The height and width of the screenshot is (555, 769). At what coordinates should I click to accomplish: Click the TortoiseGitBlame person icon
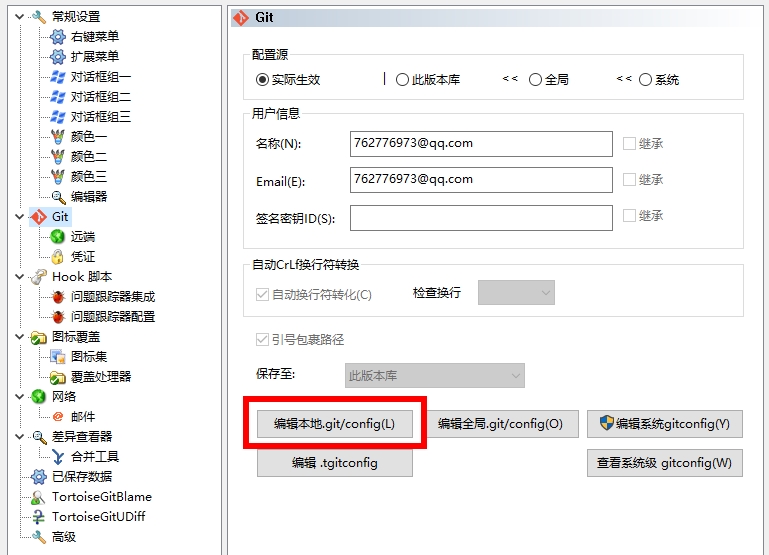pyautogui.click(x=38, y=497)
